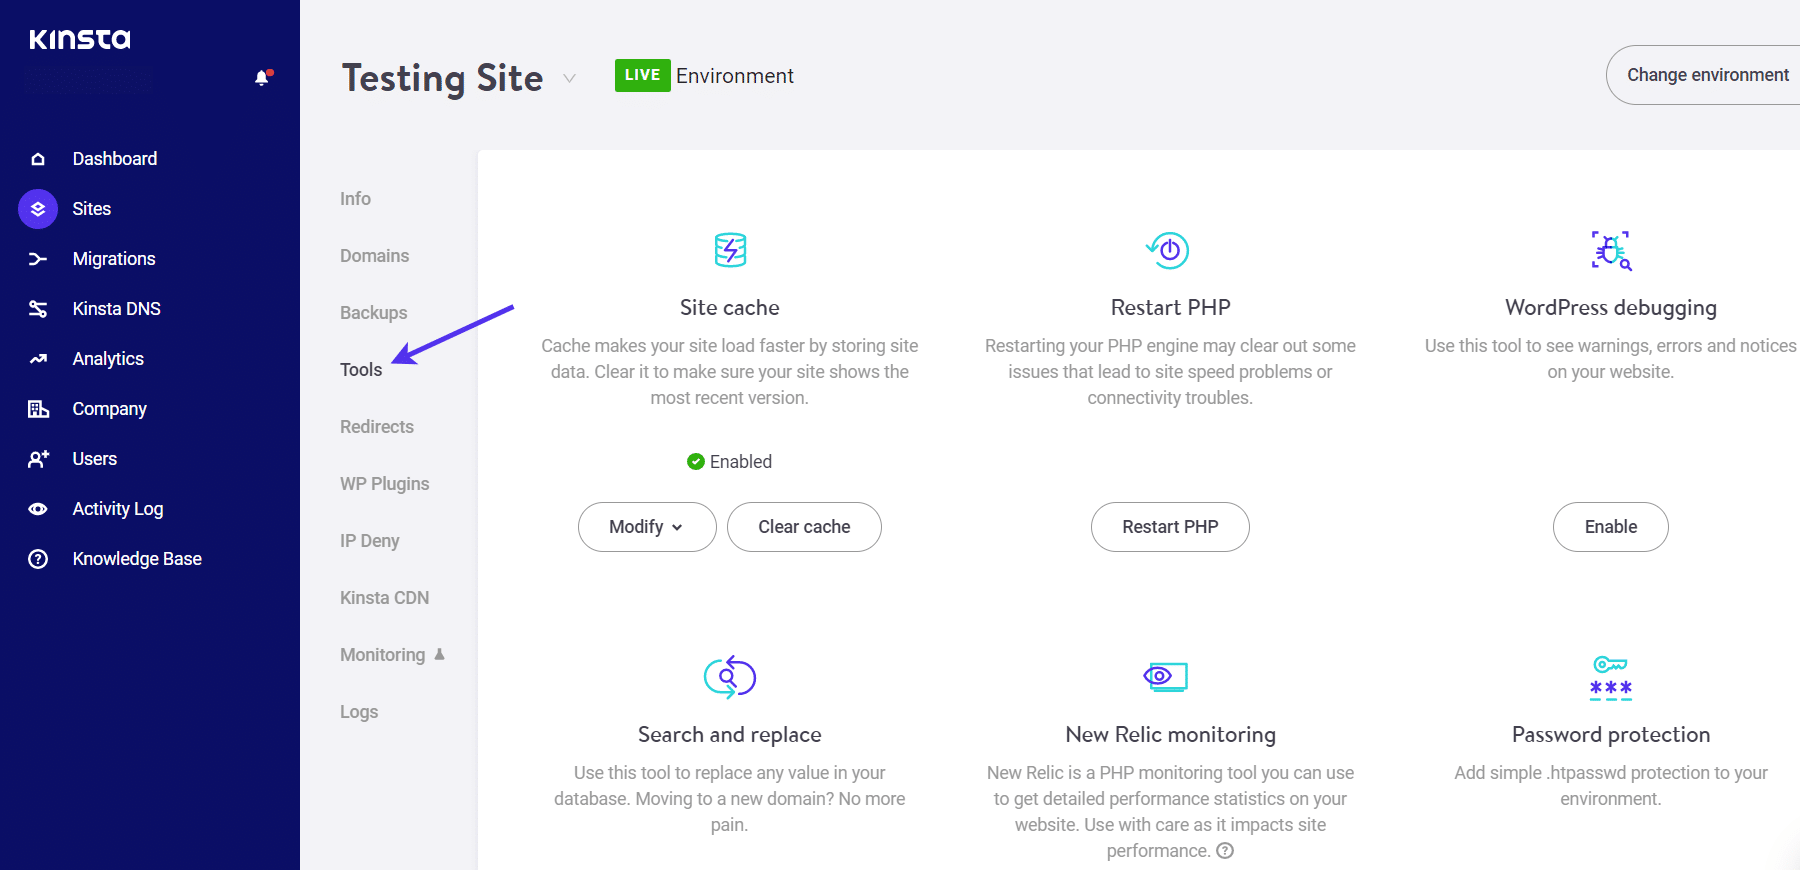Click the Testing Site title

tap(442, 78)
